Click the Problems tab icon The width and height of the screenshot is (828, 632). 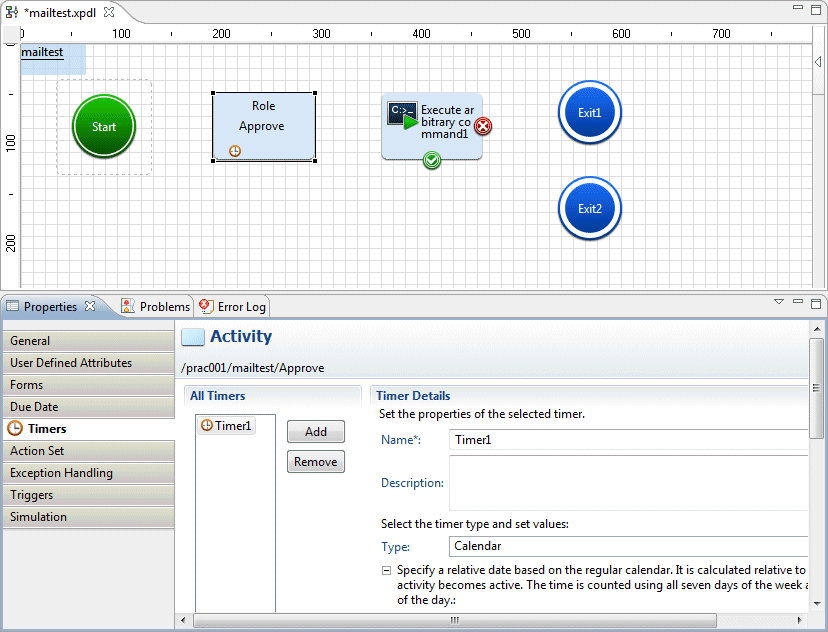[128, 306]
